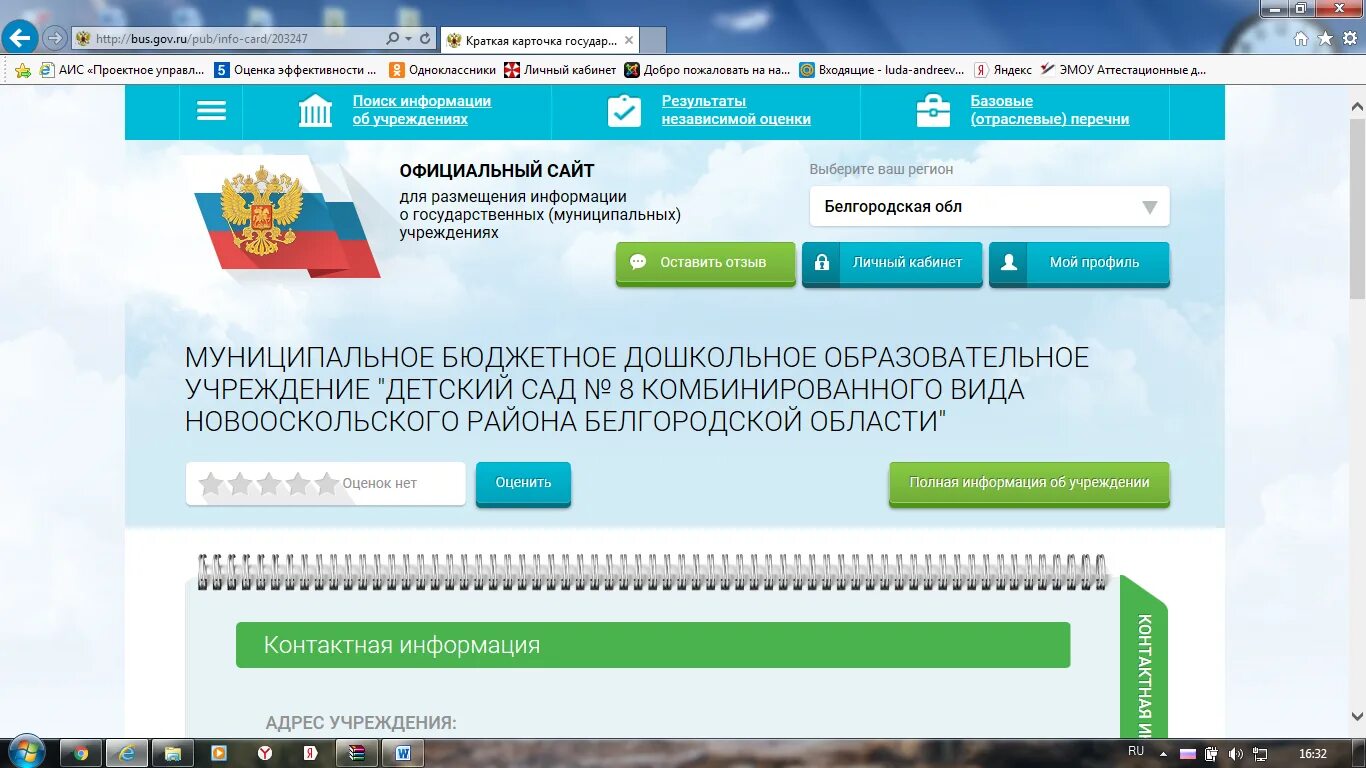This screenshot has height=768, width=1366.
Task: Click the briefcase icon in site header
Action: coord(933,111)
